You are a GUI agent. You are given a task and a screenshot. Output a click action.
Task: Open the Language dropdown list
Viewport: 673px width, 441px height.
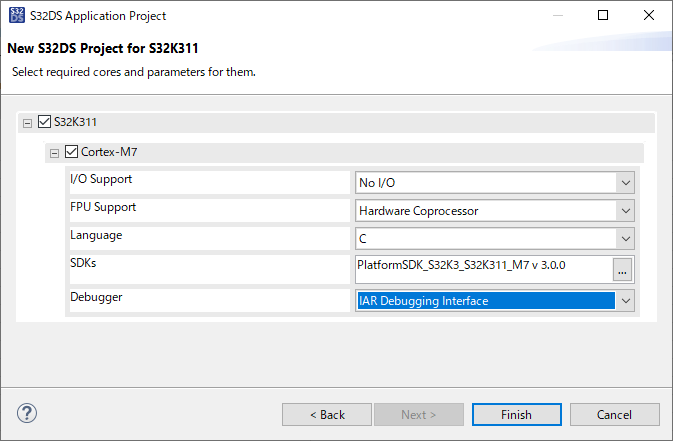click(x=625, y=240)
